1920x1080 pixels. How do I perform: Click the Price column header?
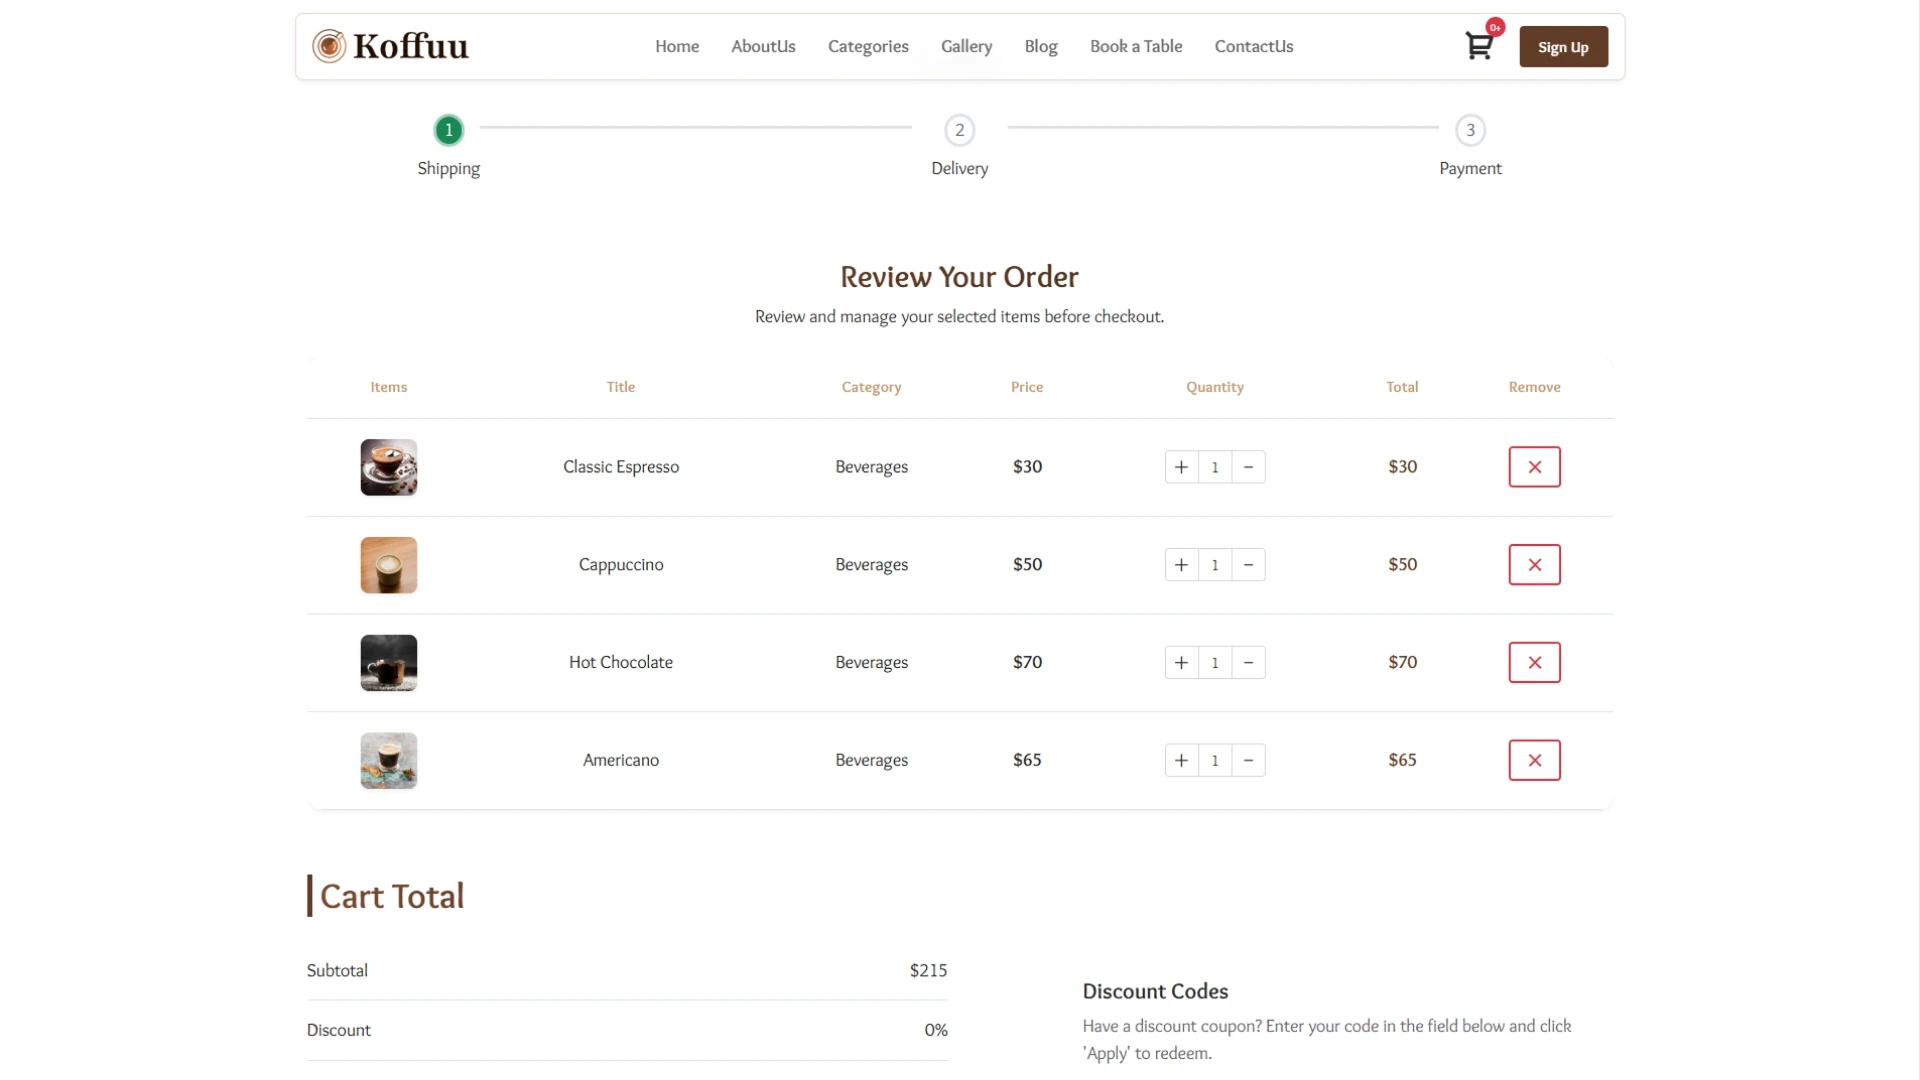pos(1027,387)
